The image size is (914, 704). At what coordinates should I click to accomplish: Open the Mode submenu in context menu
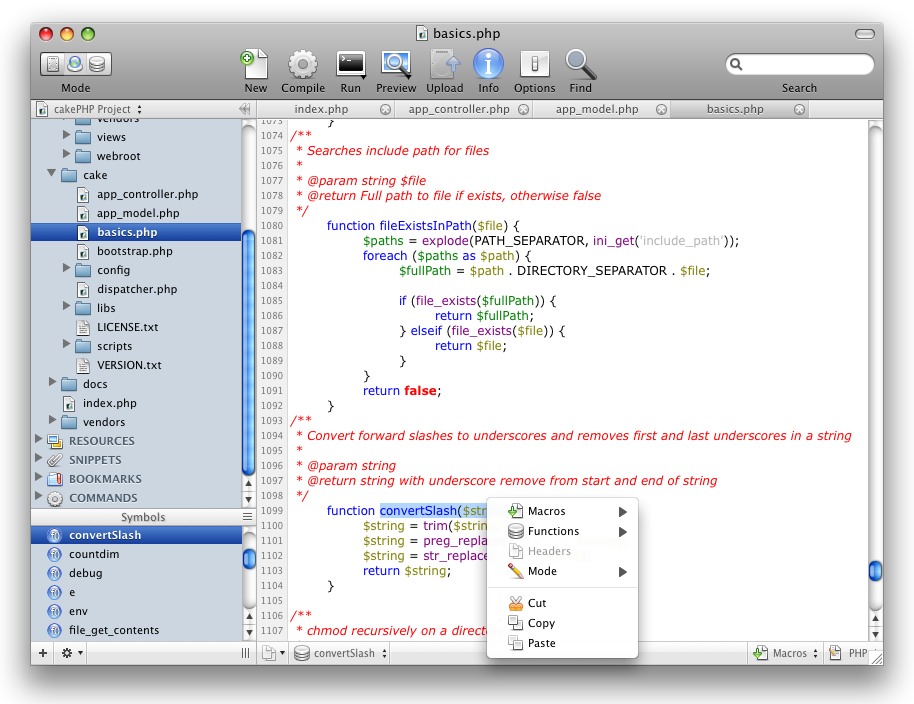(563, 572)
